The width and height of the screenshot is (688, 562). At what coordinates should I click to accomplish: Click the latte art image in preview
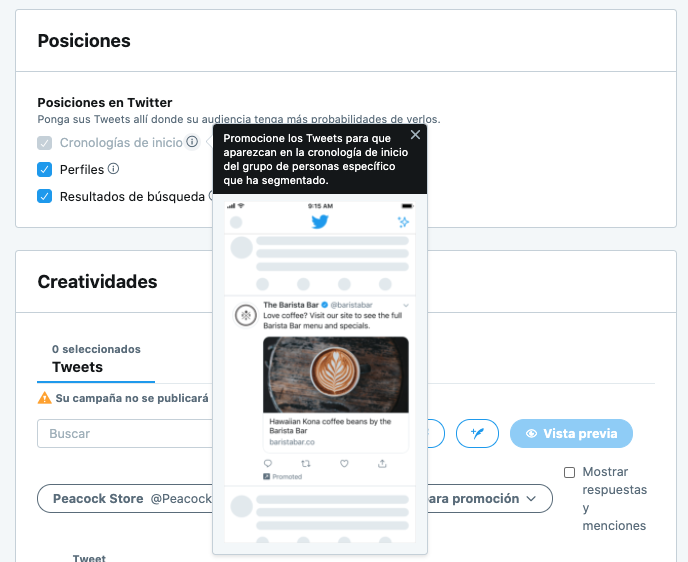point(336,375)
